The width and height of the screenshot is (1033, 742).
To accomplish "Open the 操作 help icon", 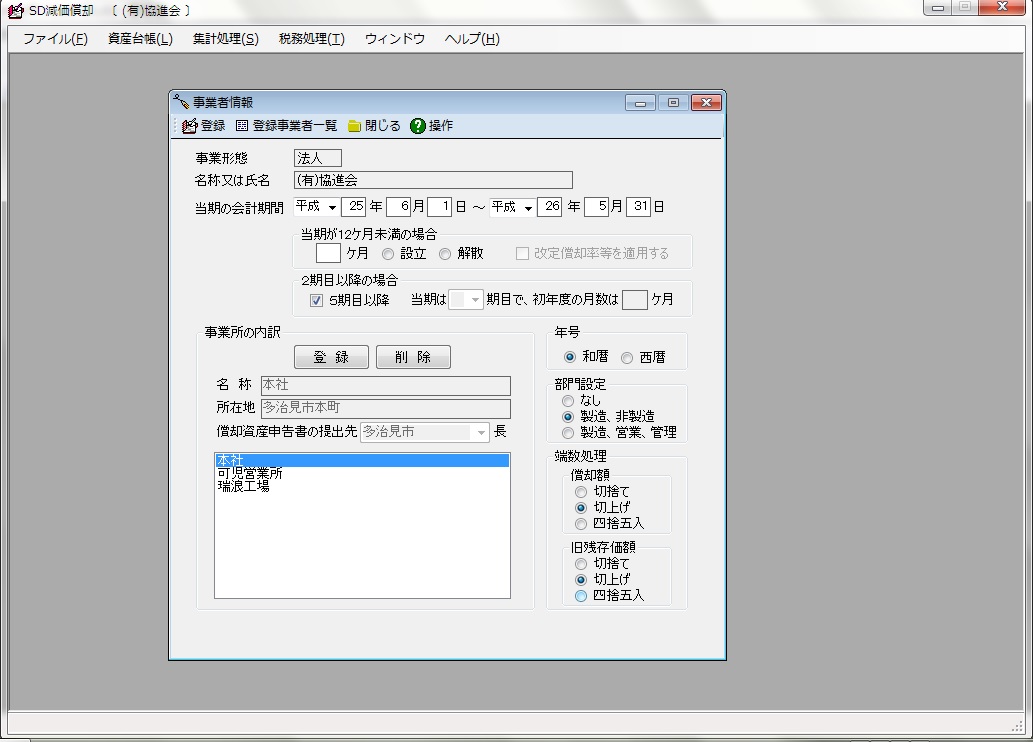I will click(418, 126).
